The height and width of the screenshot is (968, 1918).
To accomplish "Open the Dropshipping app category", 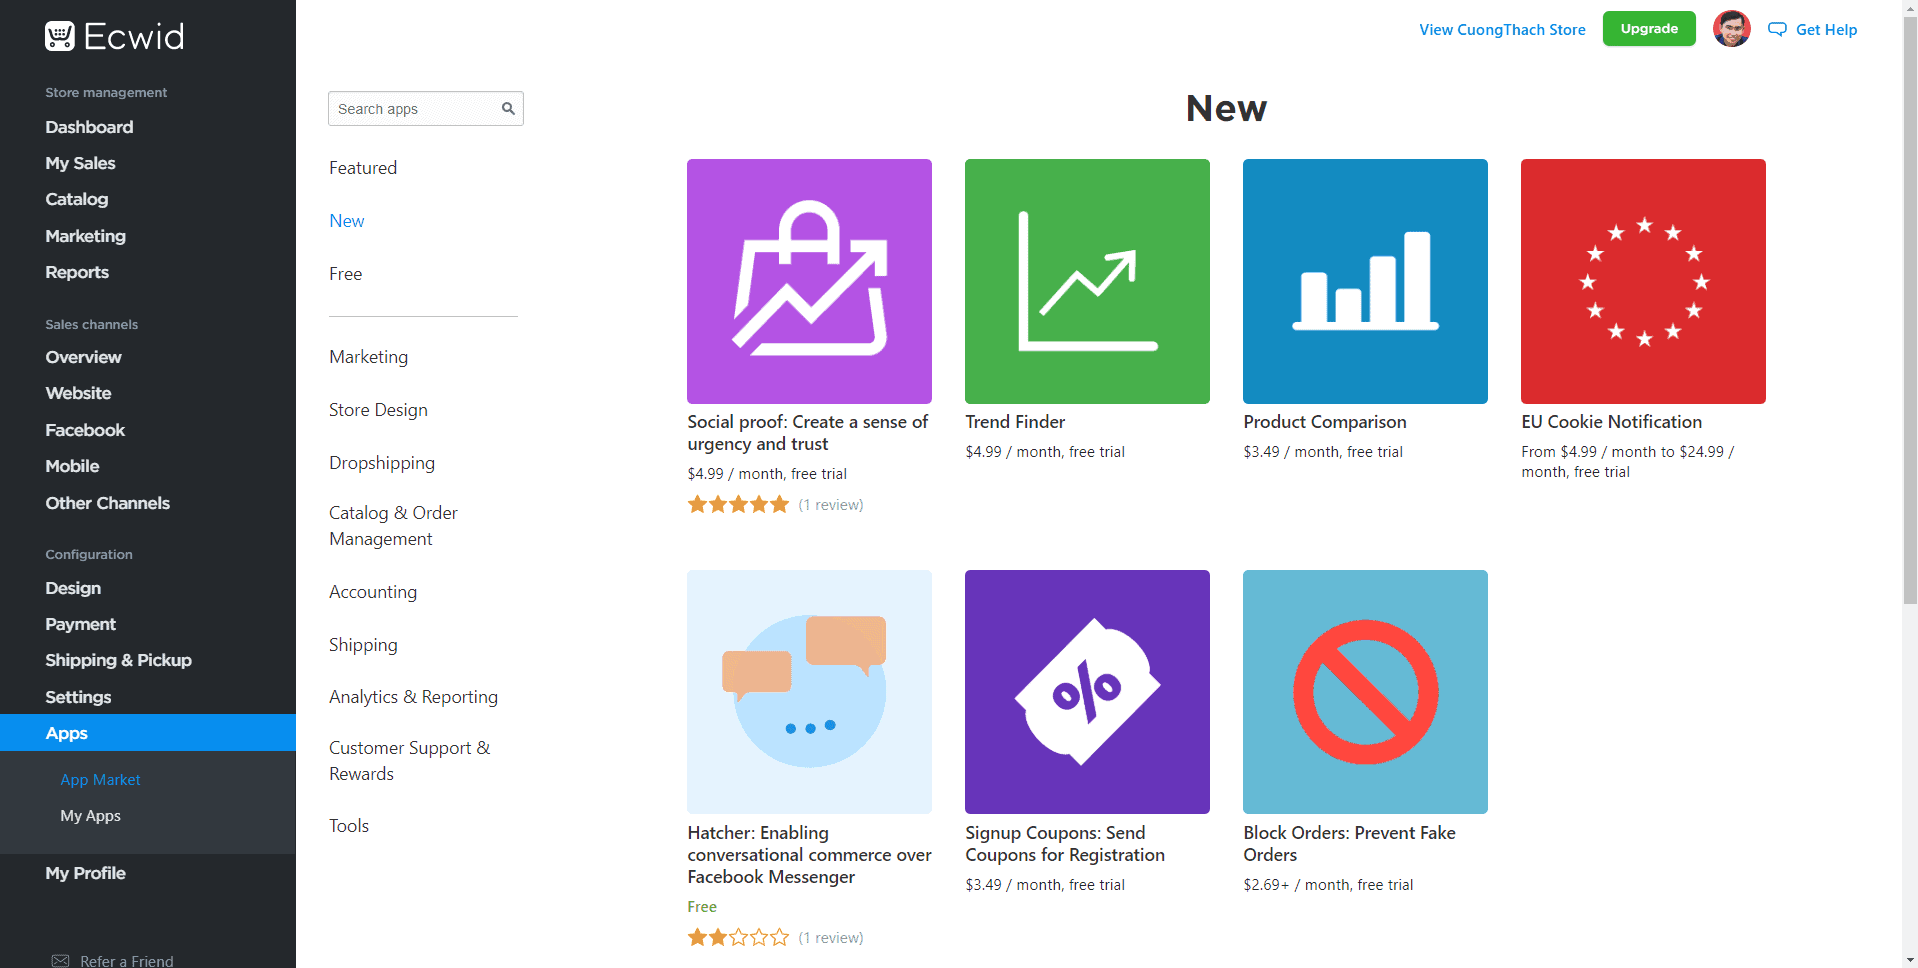I will tap(382, 463).
